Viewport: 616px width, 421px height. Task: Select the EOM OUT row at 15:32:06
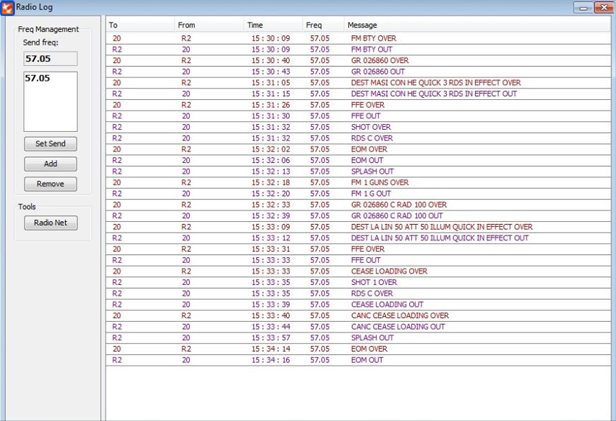point(358,160)
